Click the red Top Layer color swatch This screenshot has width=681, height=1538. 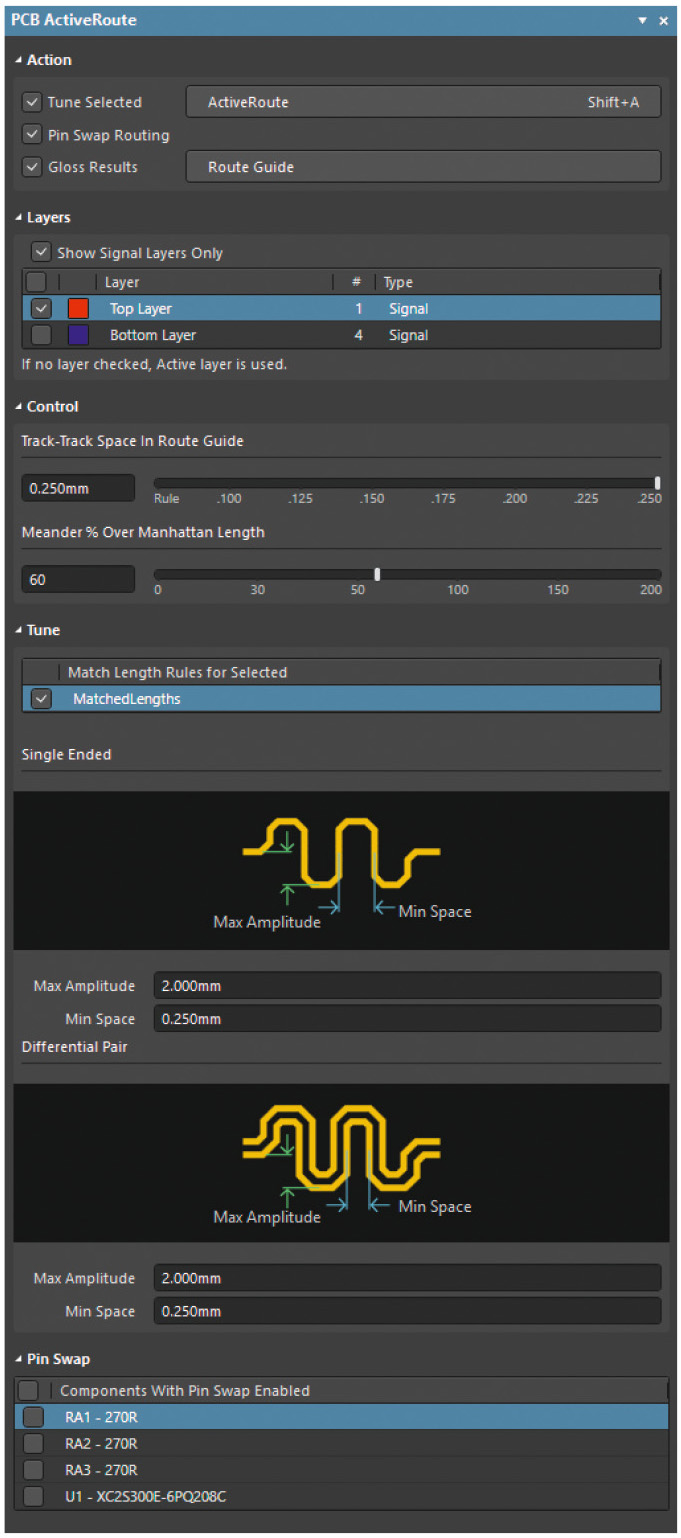[x=78, y=309]
